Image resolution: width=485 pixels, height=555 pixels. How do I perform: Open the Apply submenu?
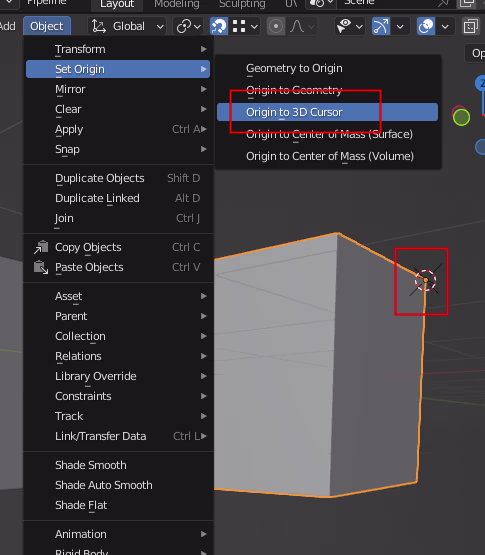click(118, 129)
